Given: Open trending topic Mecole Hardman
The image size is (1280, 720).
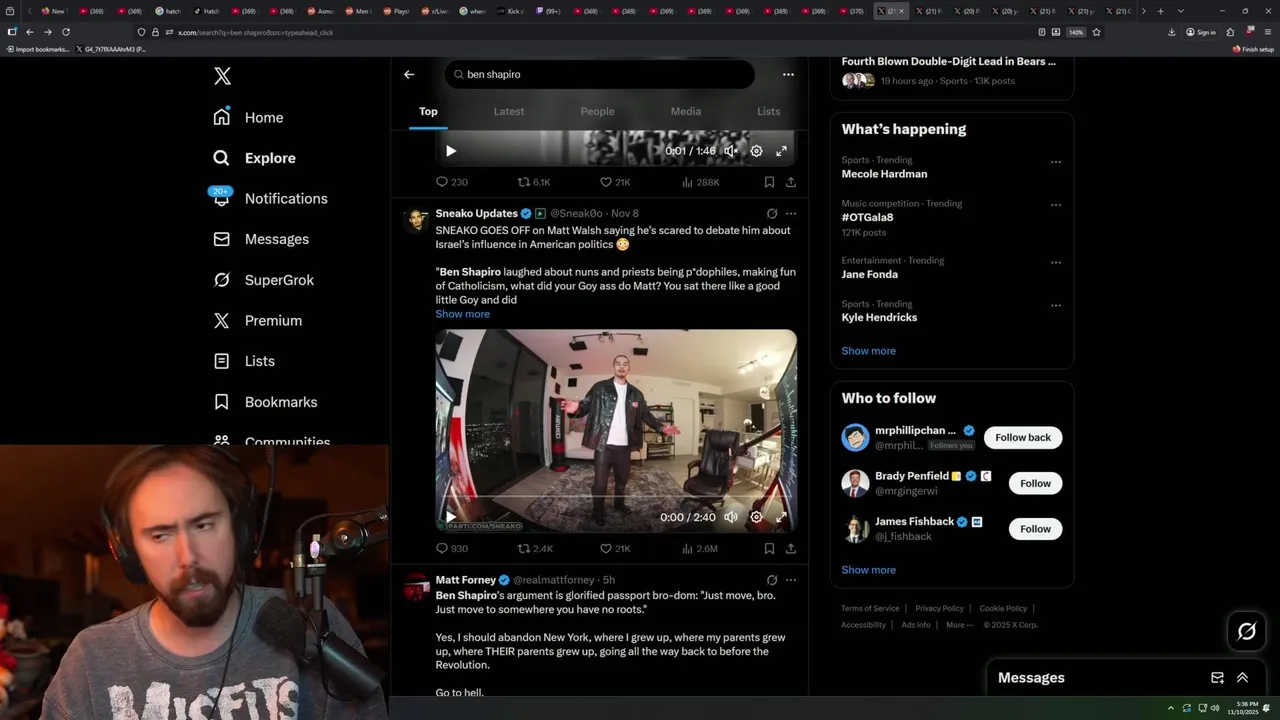Looking at the screenshot, I should [884, 174].
